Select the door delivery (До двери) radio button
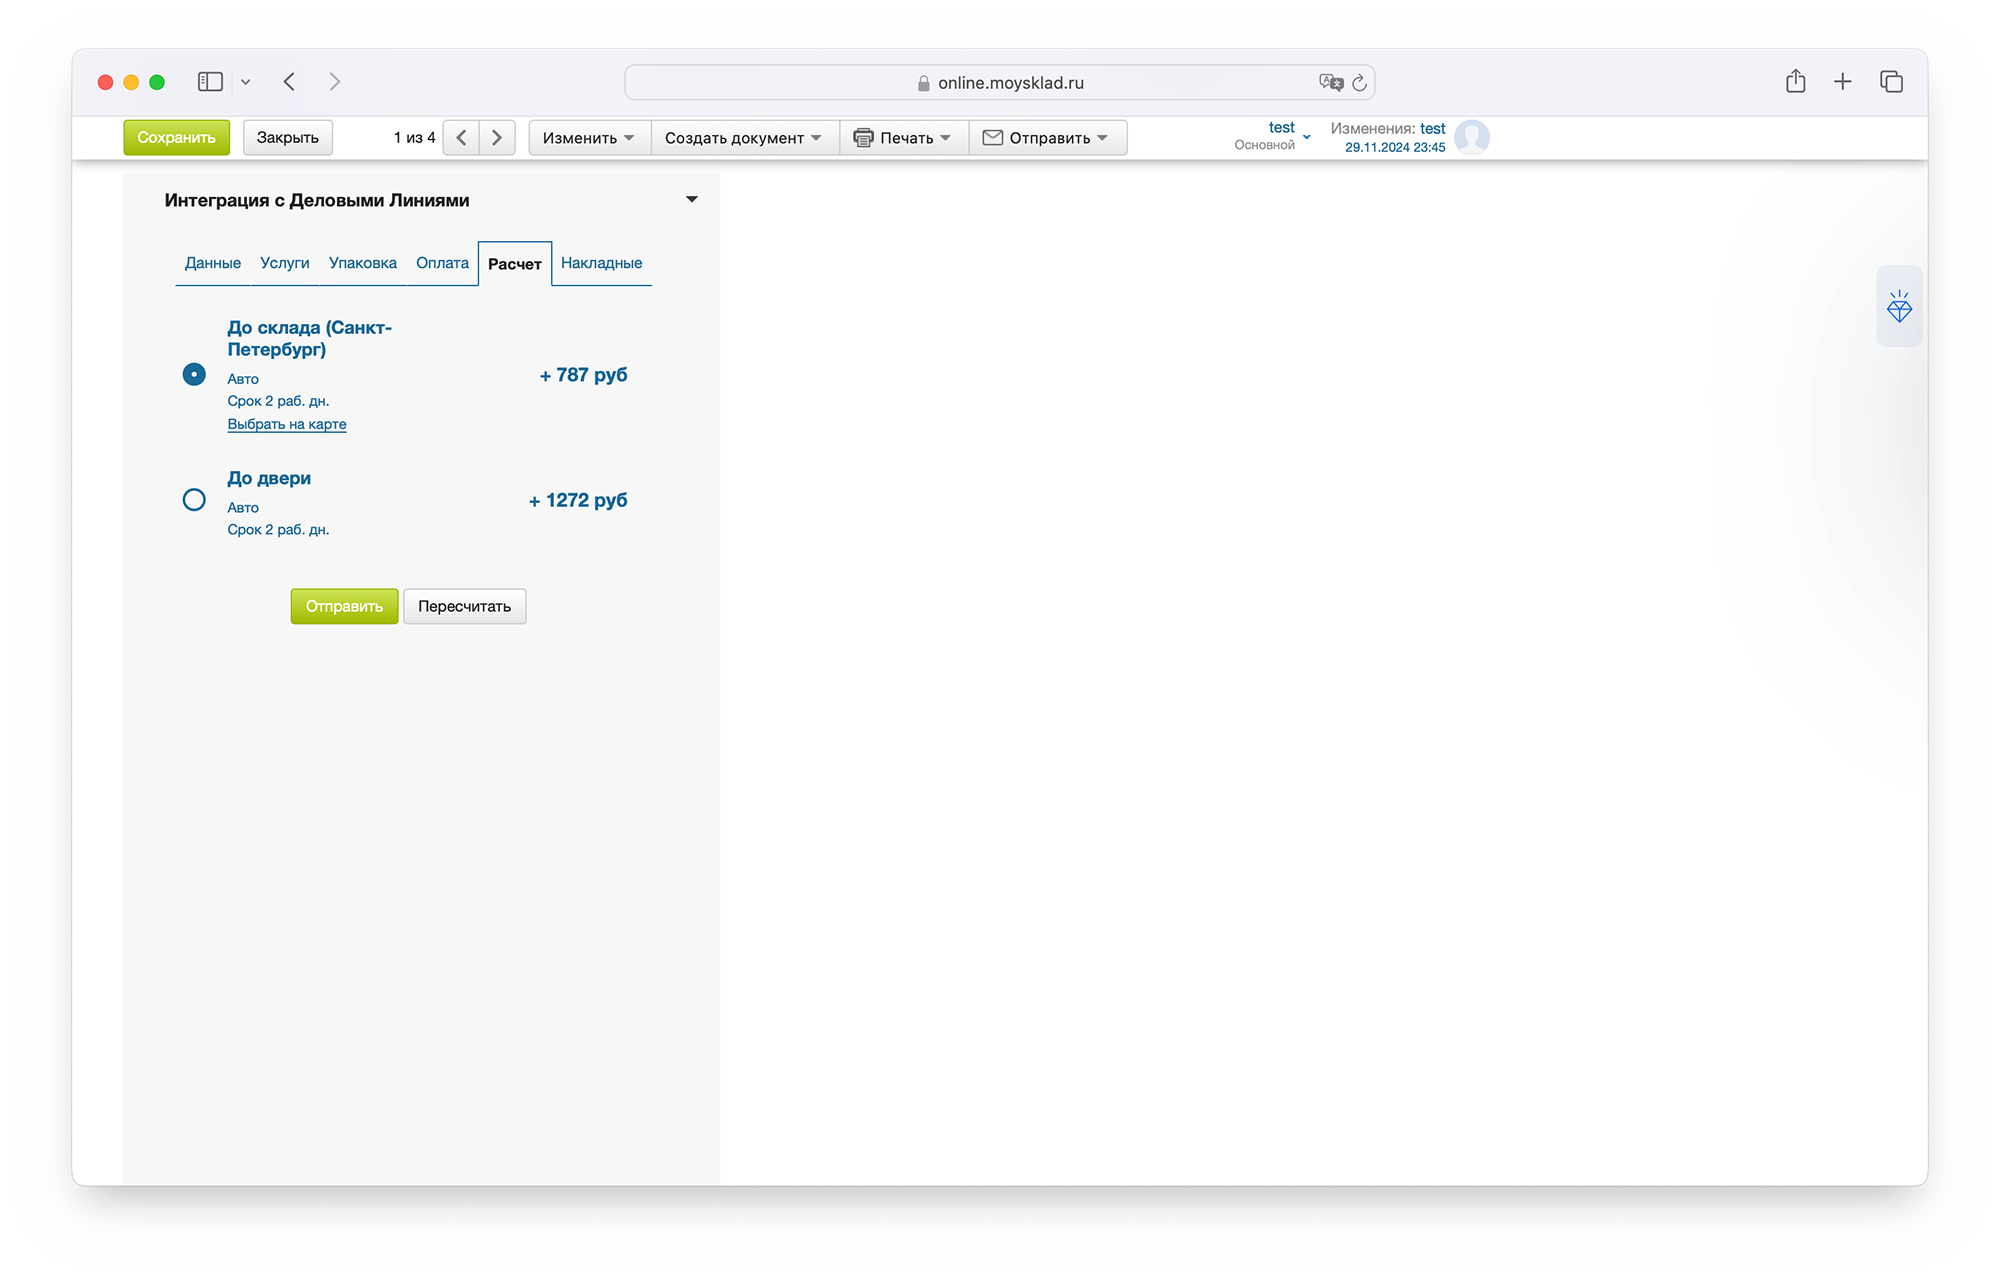The image size is (2000, 1281). pos(194,500)
